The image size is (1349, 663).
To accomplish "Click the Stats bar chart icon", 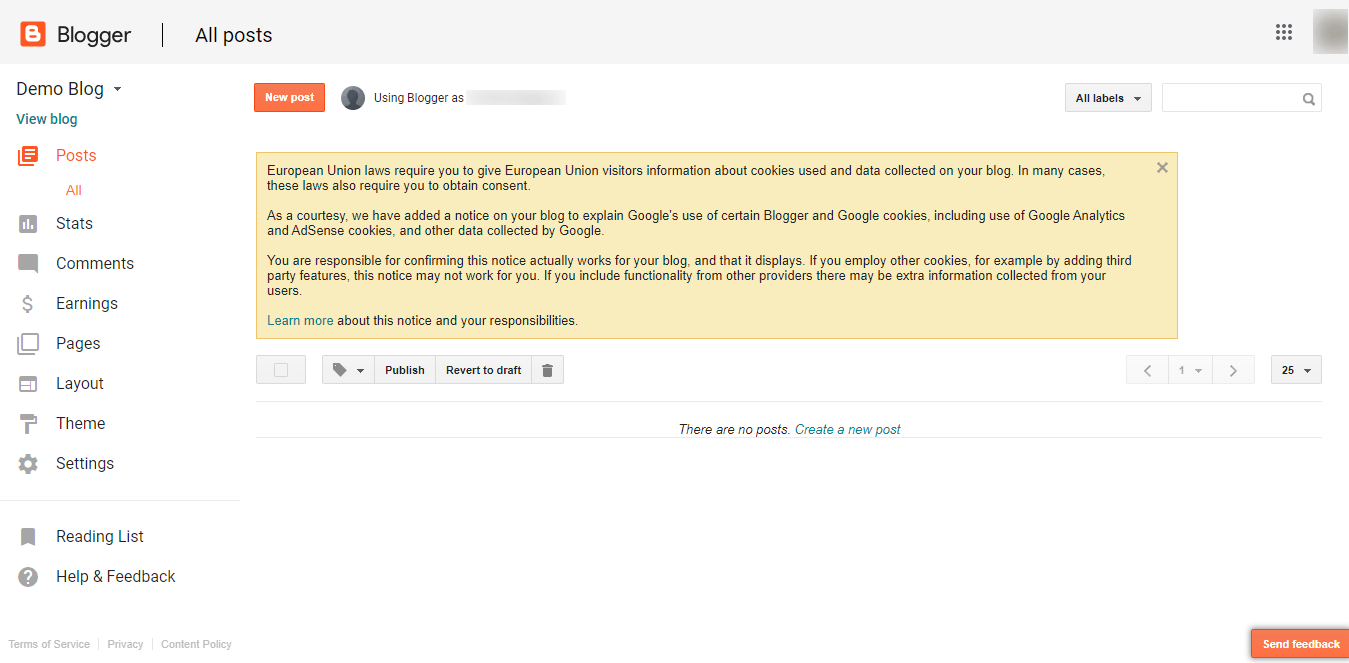I will point(28,224).
